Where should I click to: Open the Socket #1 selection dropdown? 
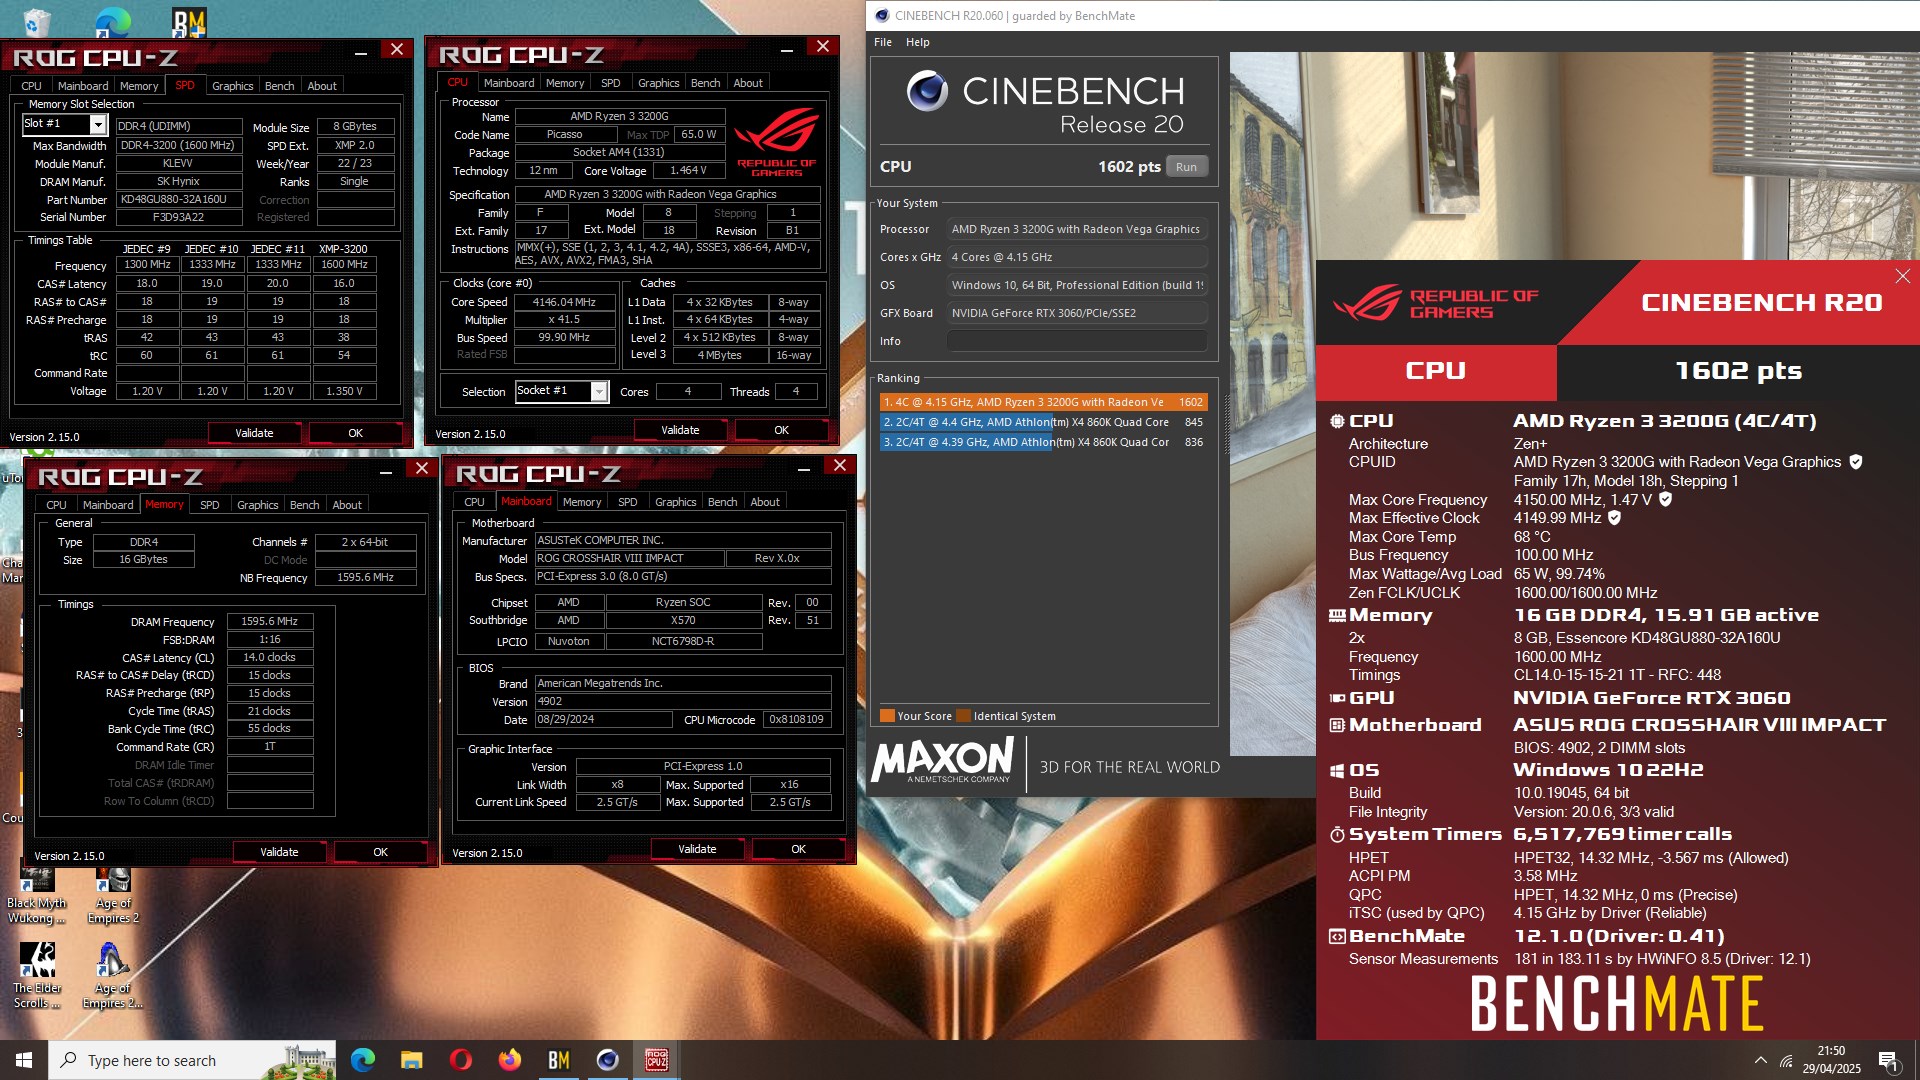pos(598,391)
